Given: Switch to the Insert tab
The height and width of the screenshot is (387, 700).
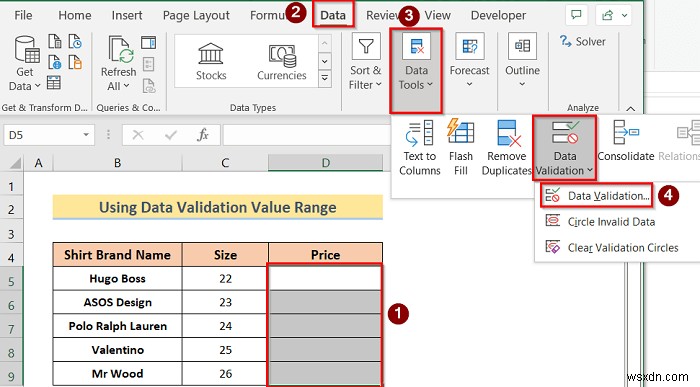Looking at the screenshot, I should pos(127,15).
